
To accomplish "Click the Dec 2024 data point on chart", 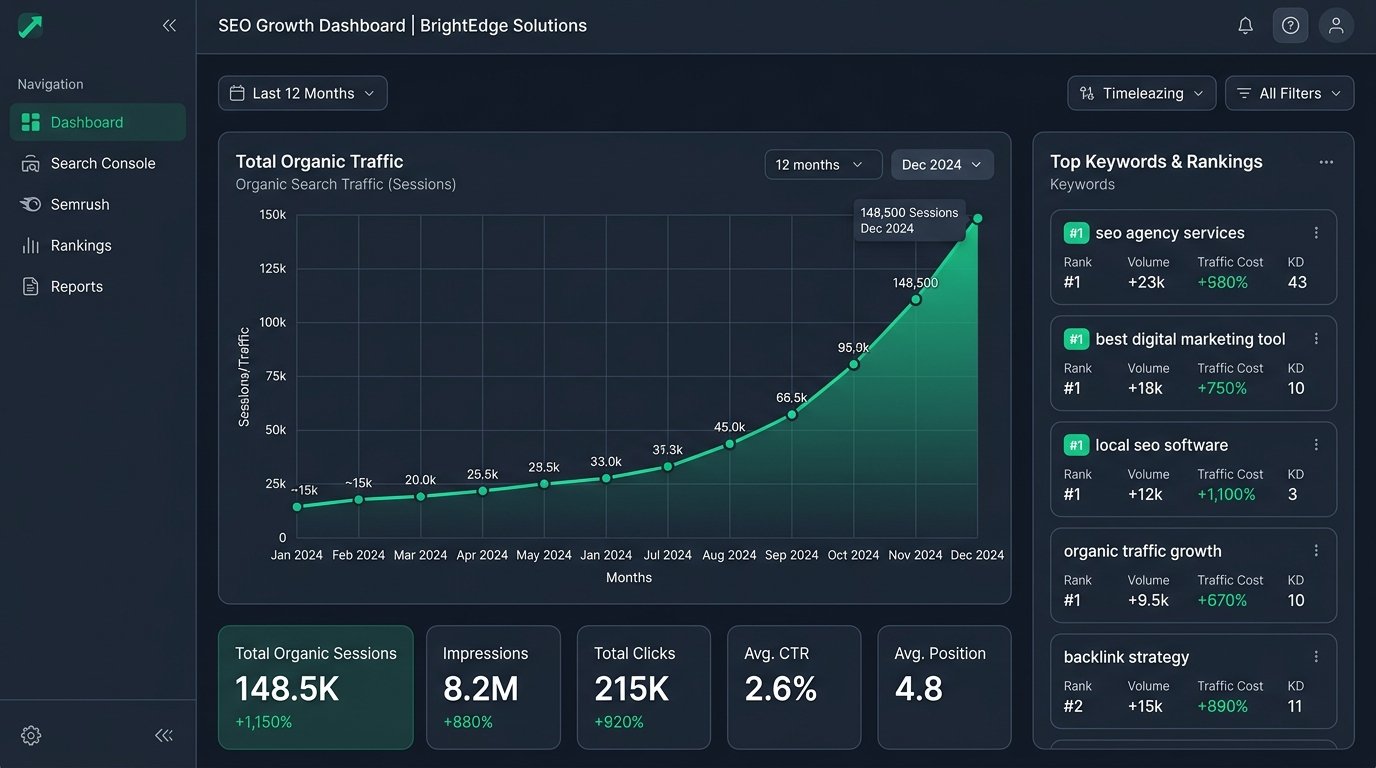I will click(x=978, y=218).
